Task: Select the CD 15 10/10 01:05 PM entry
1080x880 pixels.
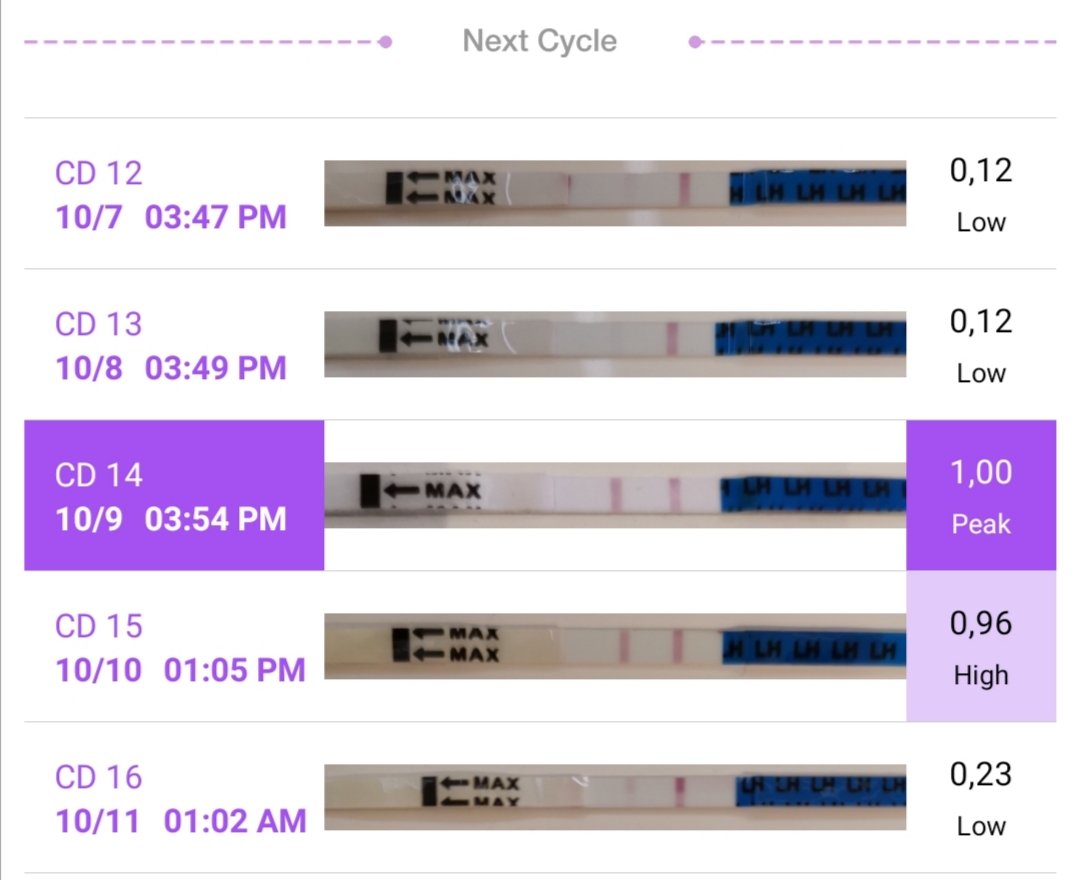Action: coord(180,648)
